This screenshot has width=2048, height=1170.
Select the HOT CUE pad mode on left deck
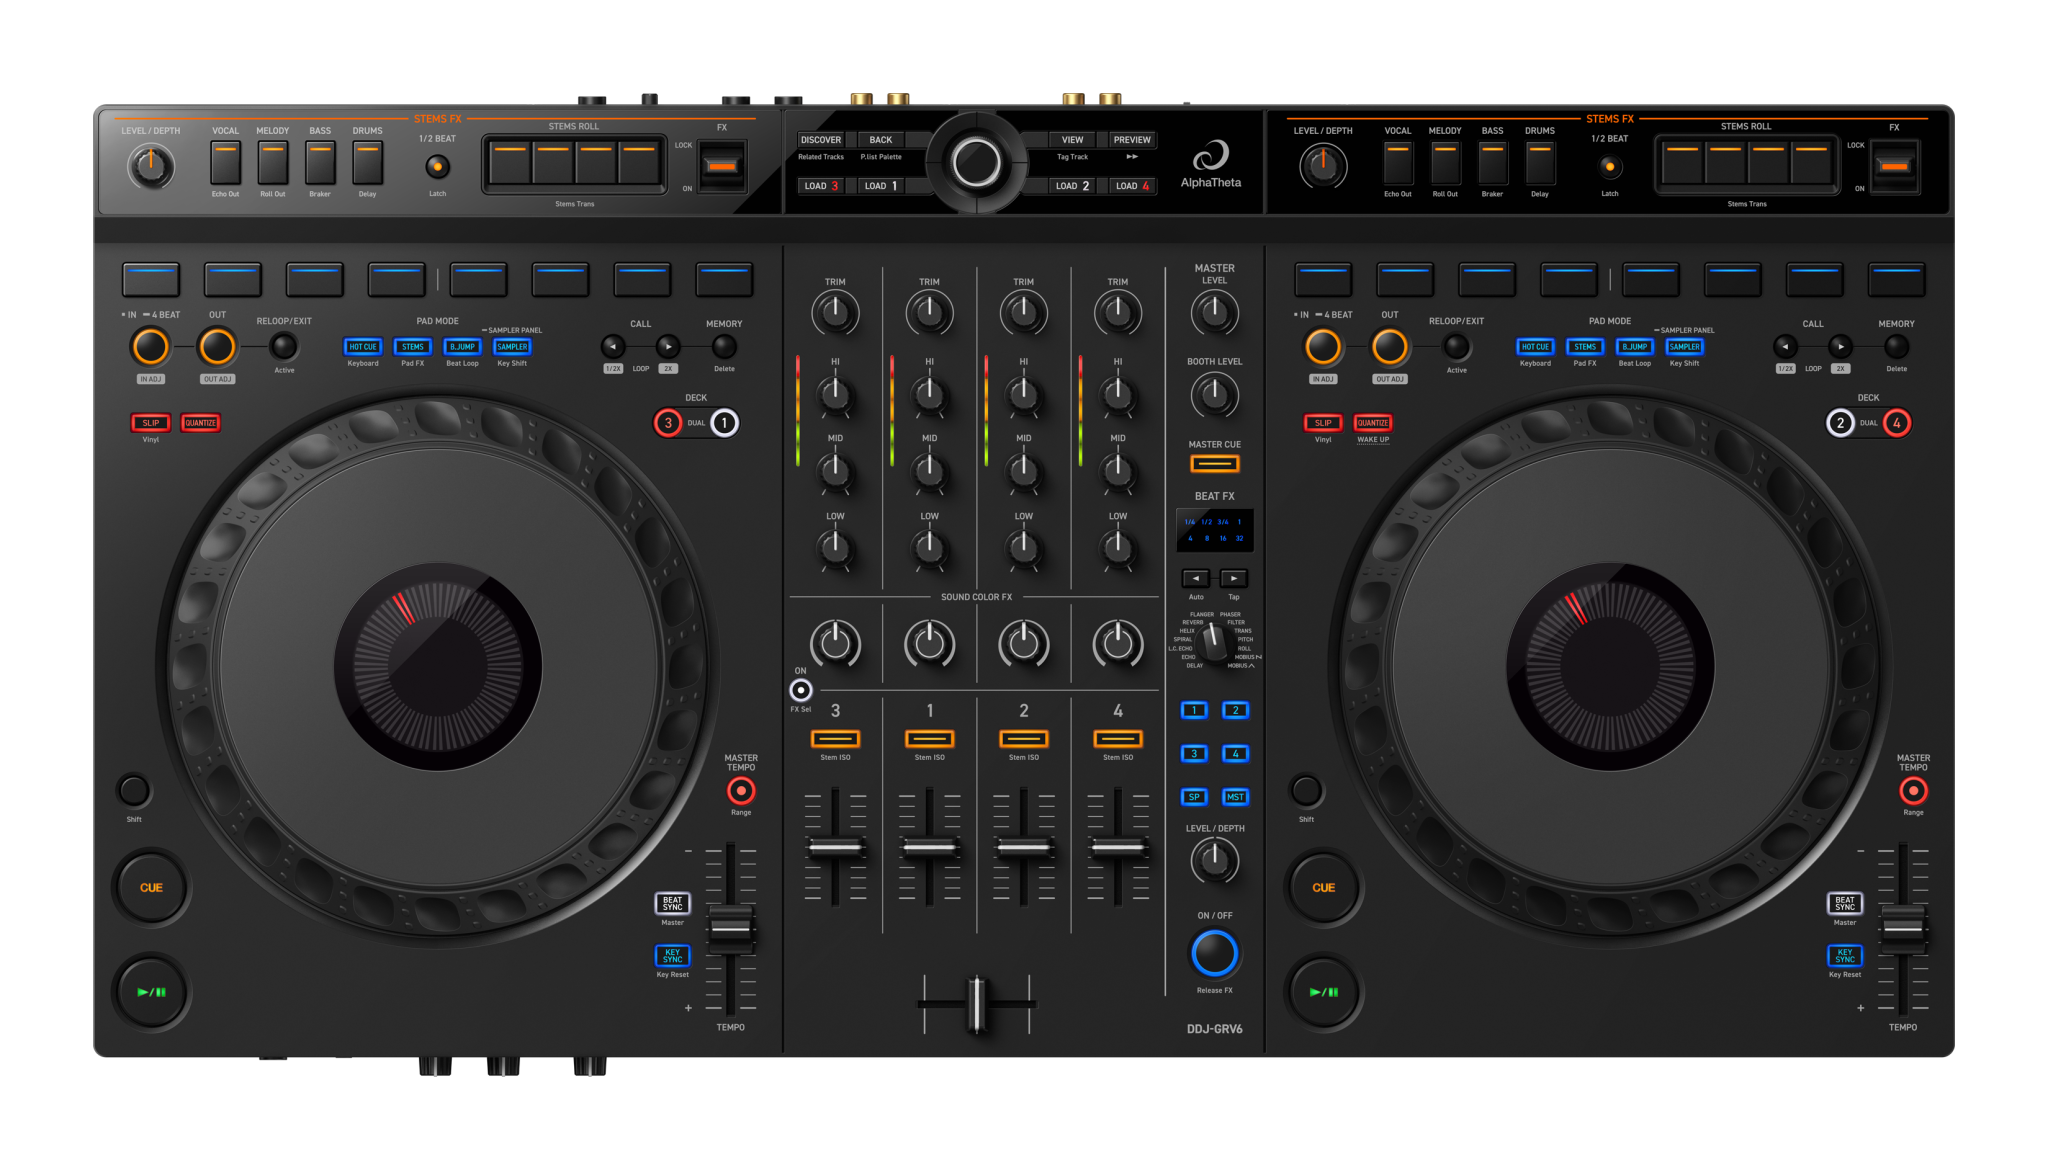(x=362, y=347)
